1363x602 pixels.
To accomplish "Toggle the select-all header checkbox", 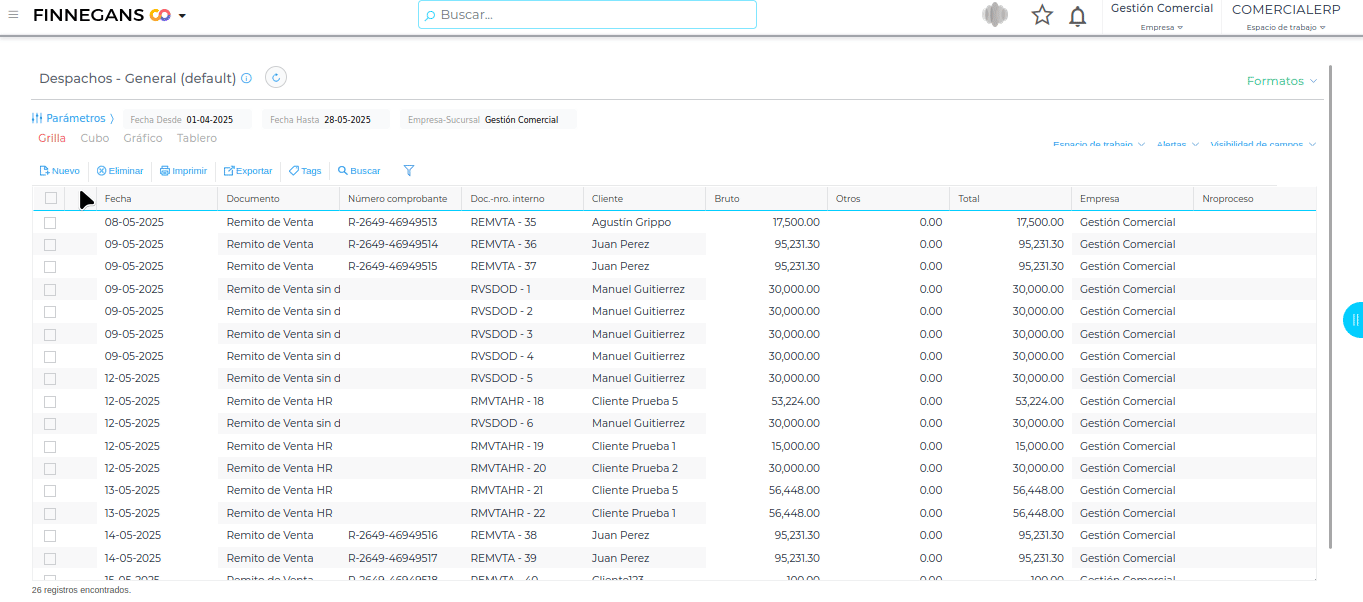I will 51,198.
